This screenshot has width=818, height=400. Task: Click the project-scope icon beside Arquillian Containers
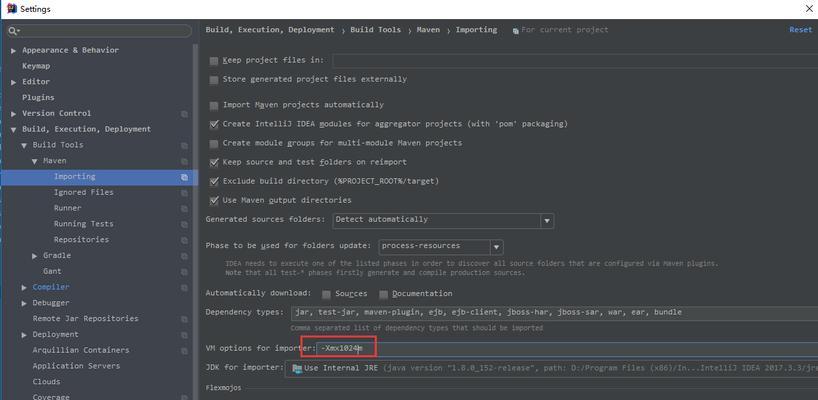pos(184,350)
